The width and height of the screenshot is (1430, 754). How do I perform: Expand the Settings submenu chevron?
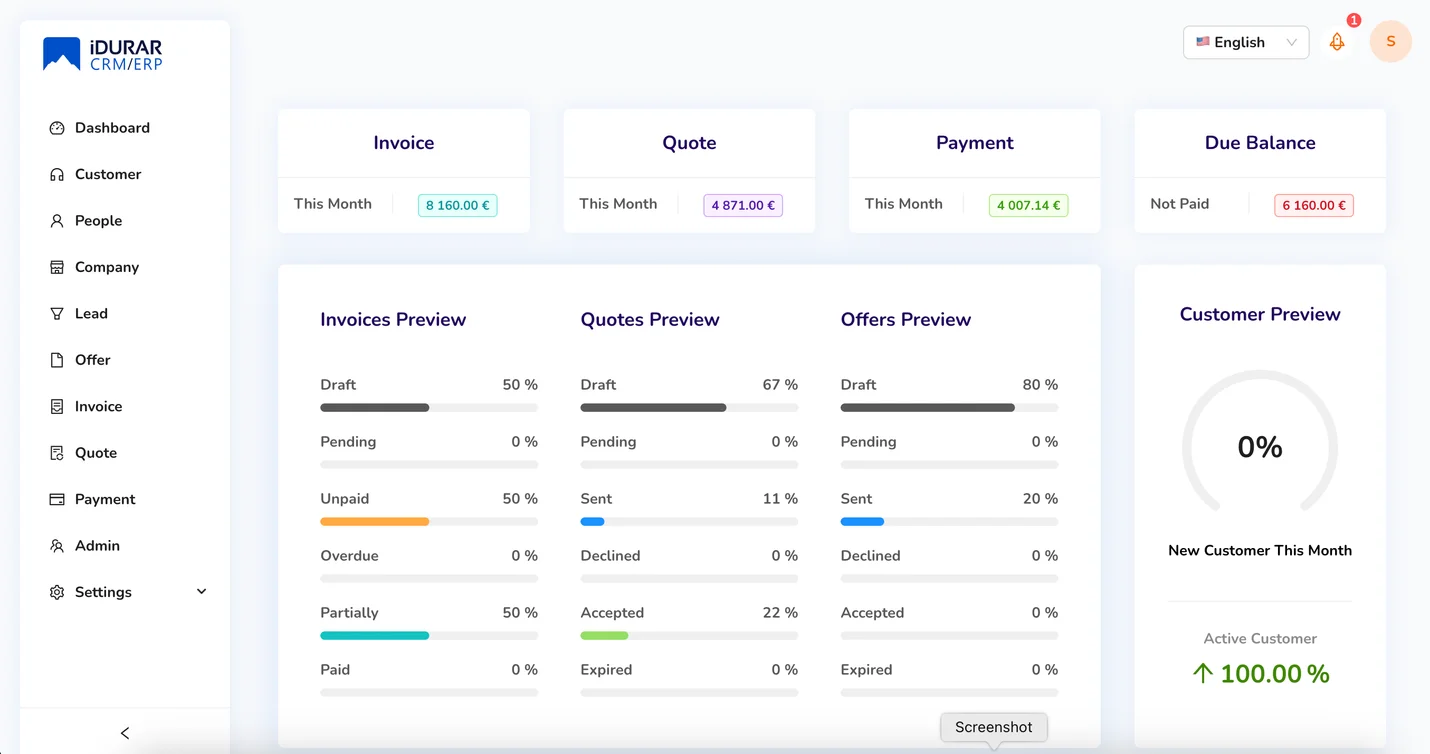click(x=201, y=592)
